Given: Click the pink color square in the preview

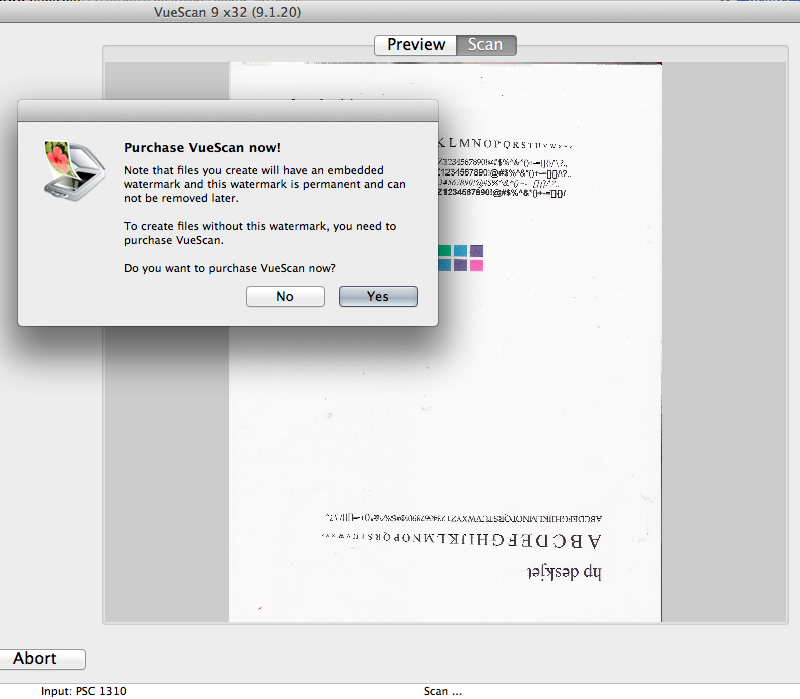Looking at the screenshot, I should point(477,265).
